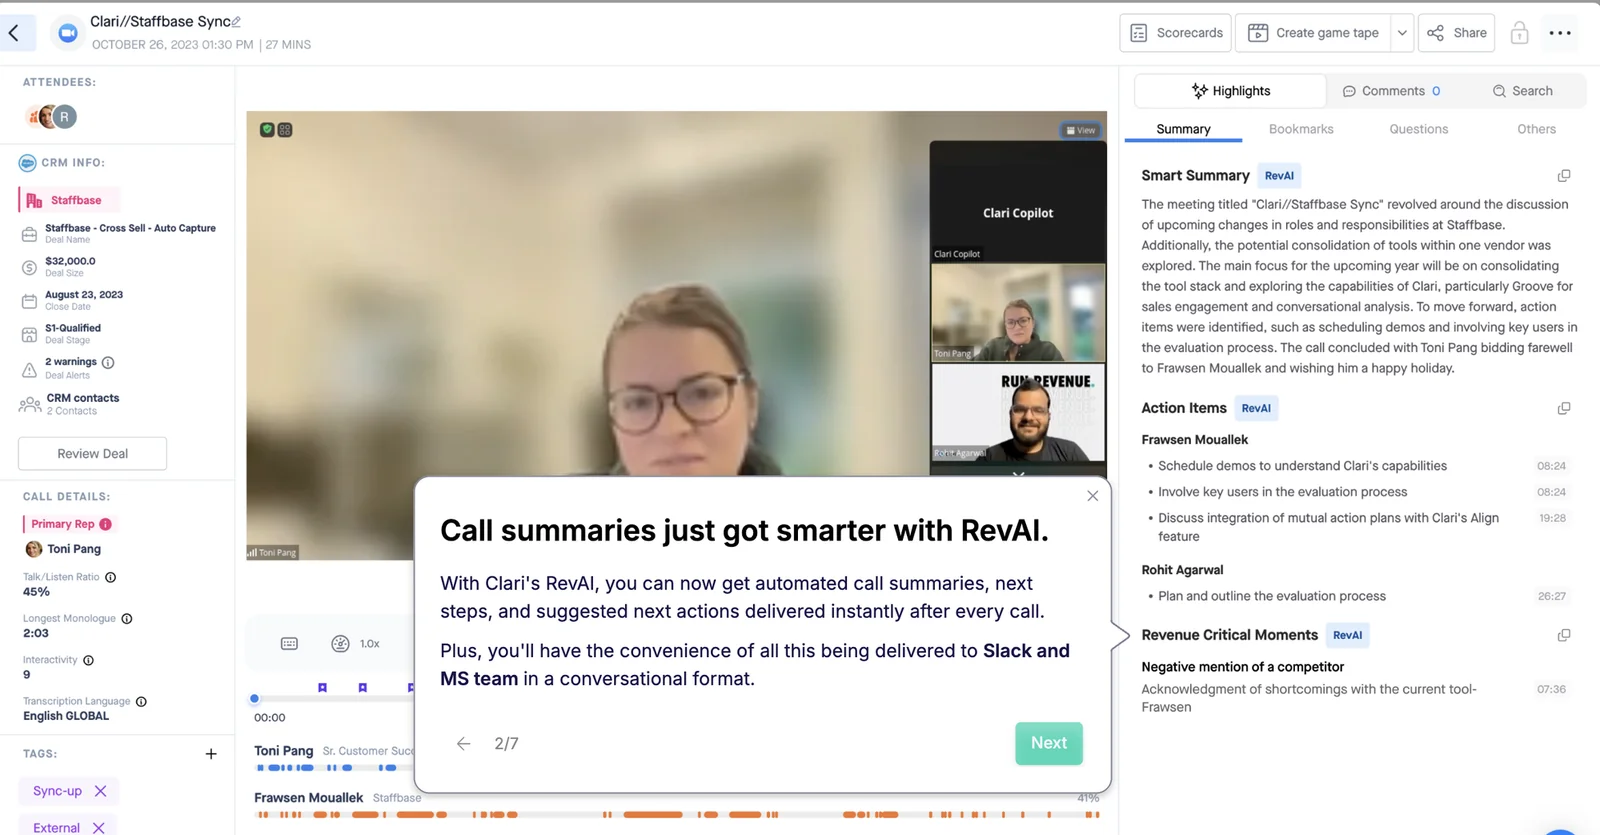The width and height of the screenshot is (1600, 835).
Task: Click the Next button in the popup
Action: pos(1049,743)
